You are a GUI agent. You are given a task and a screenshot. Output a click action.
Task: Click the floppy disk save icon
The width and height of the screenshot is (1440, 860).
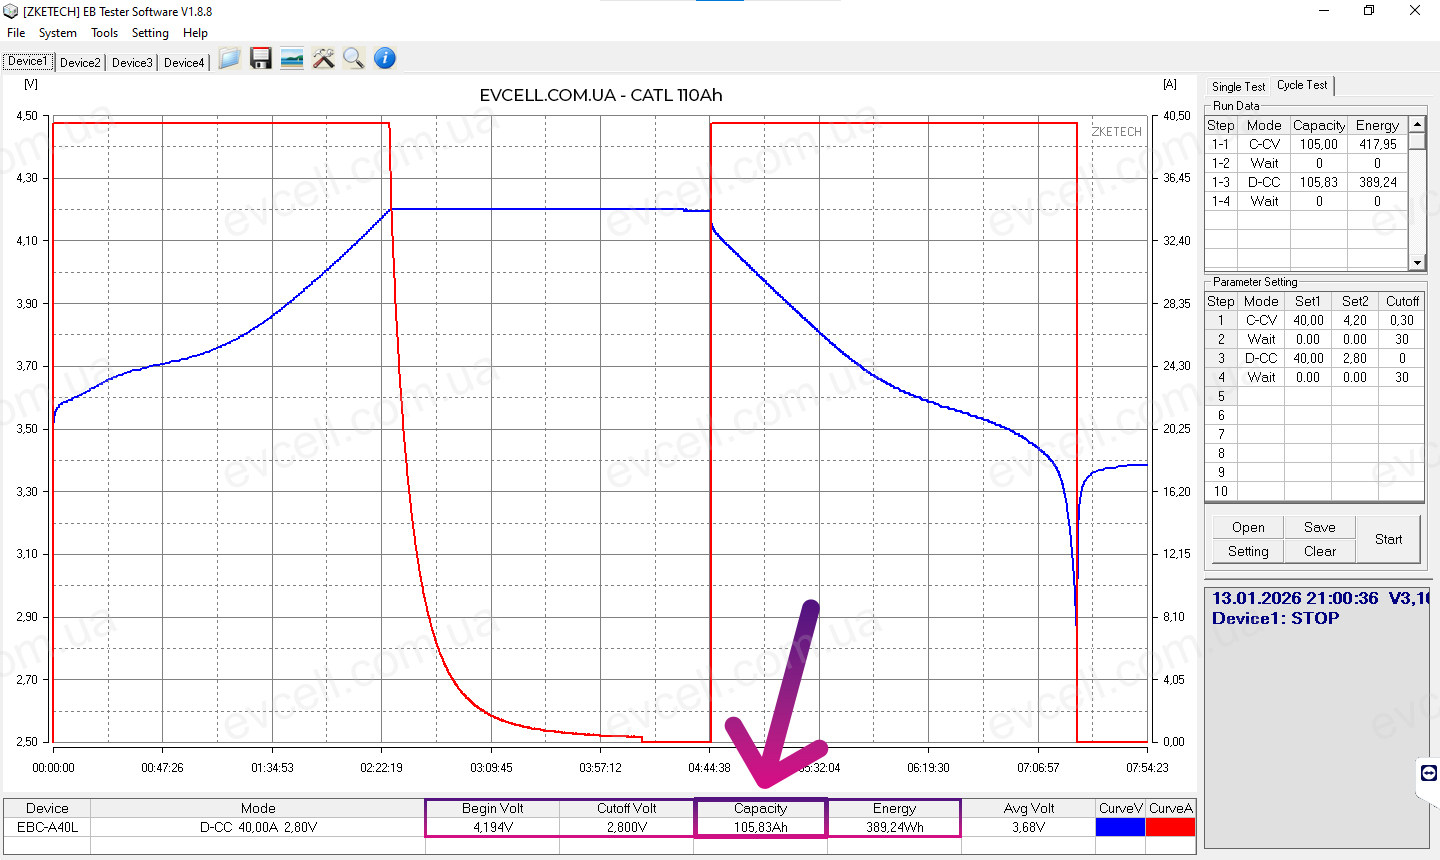(261, 59)
